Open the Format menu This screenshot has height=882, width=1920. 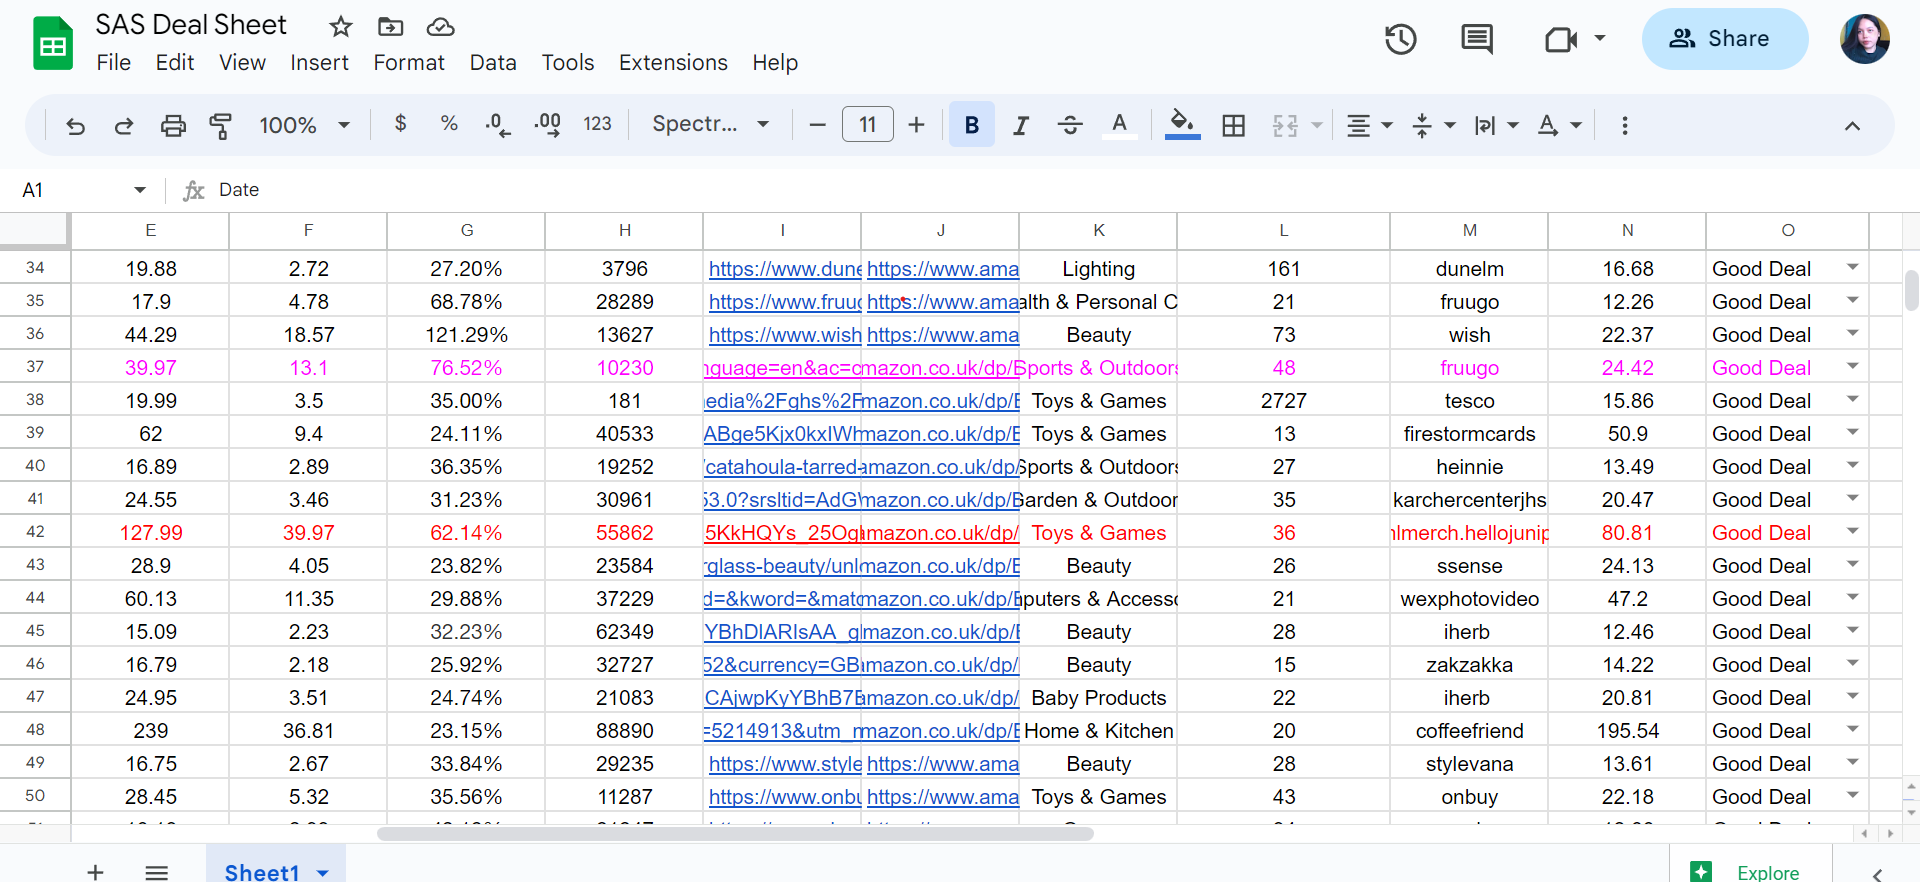click(x=409, y=62)
